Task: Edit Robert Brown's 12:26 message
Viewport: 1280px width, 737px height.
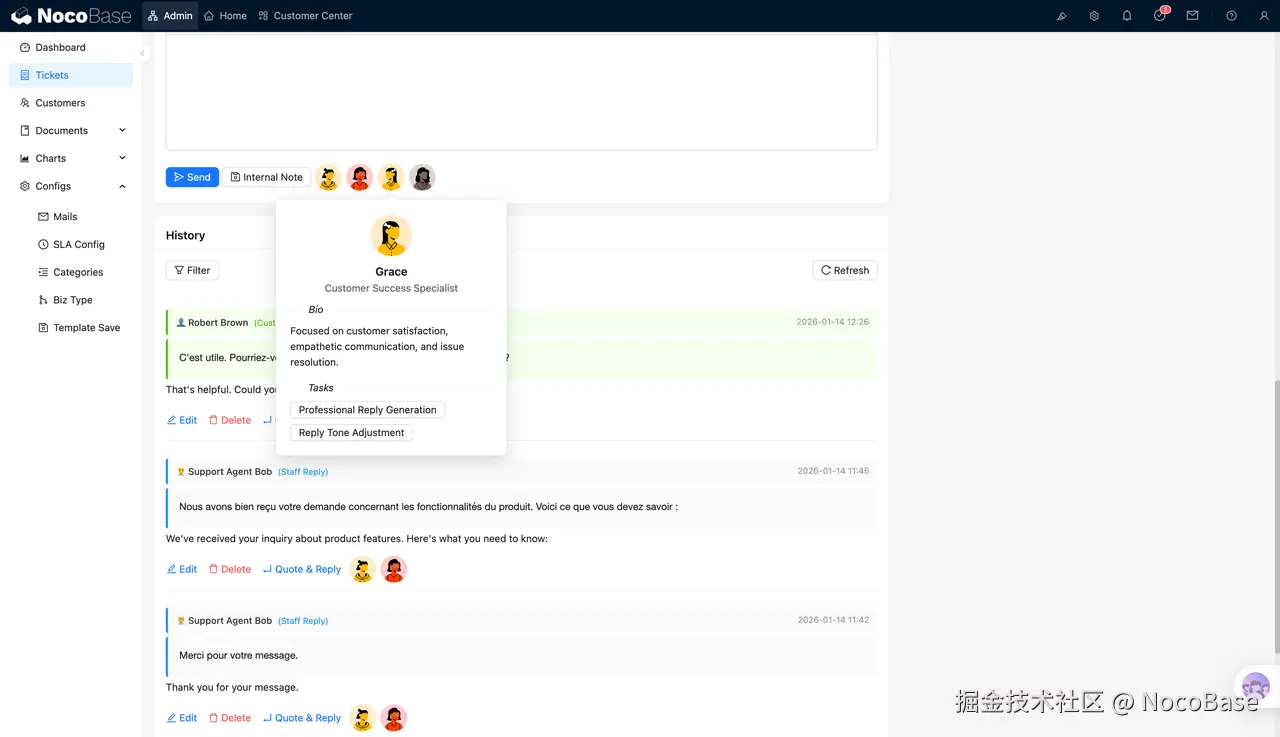Action: (182, 420)
